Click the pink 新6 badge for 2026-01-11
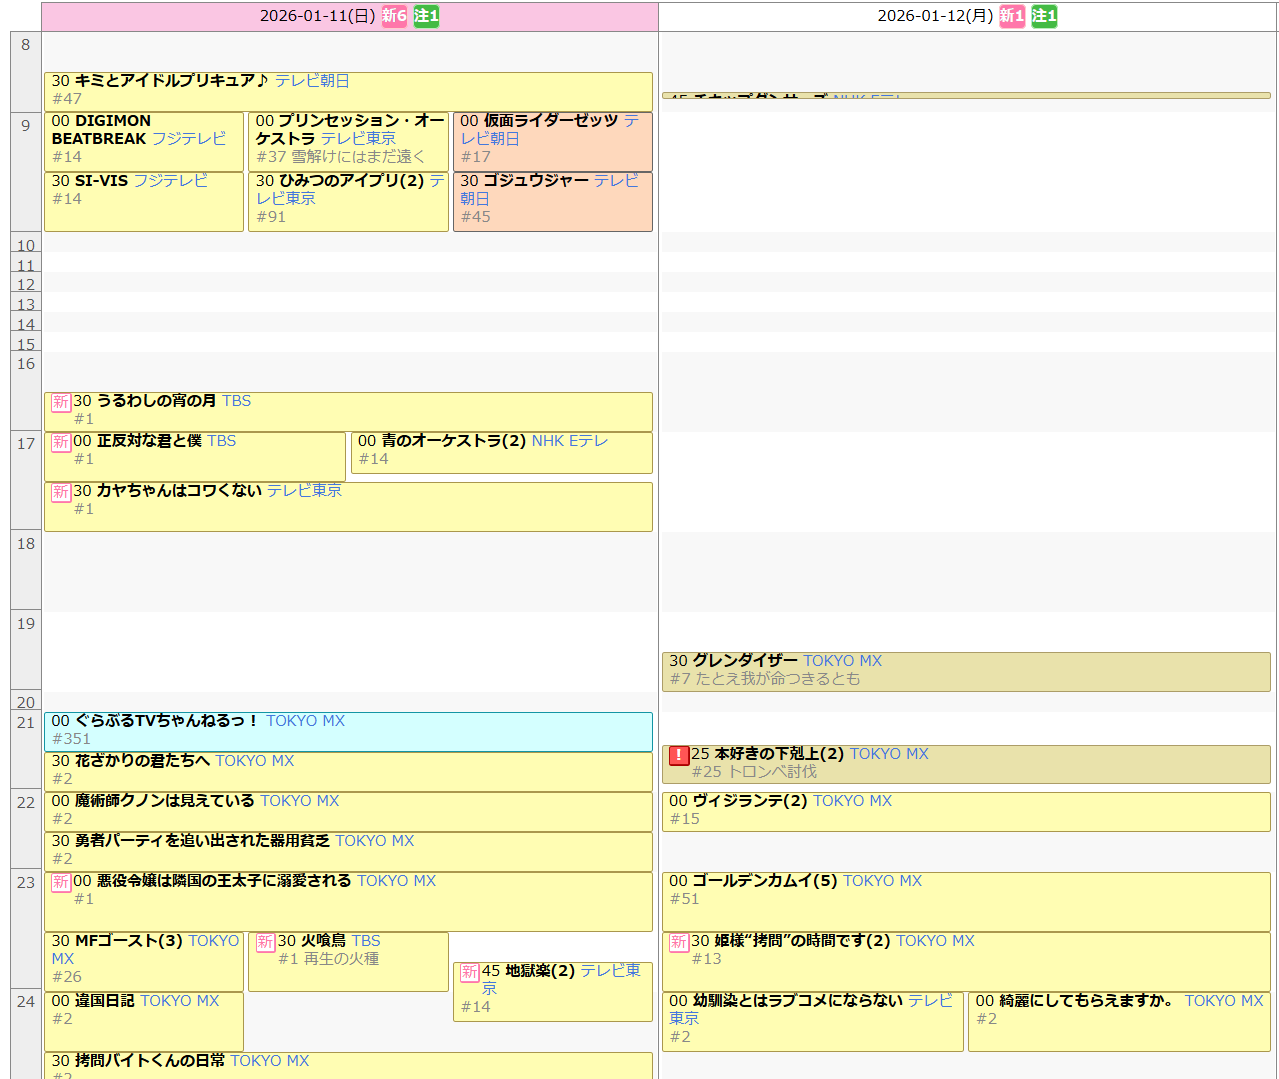Image resolution: width=1279 pixels, height=1079 pixels. tap(394, 16)
